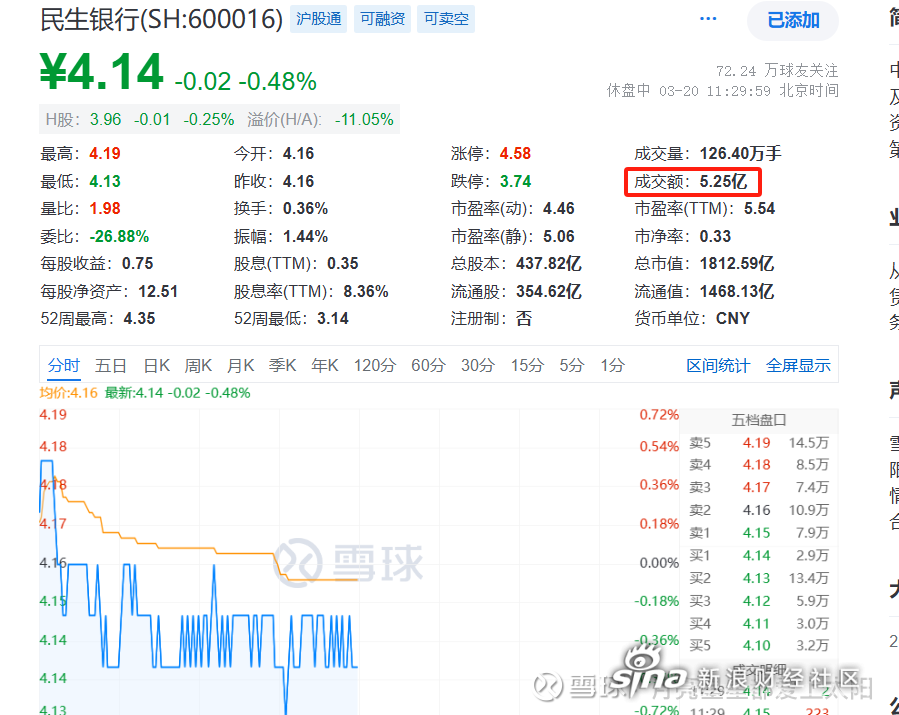Click the 市盈率(TTM) value 5.54
This screenshot has width=899, height=715.
[759, 209]
